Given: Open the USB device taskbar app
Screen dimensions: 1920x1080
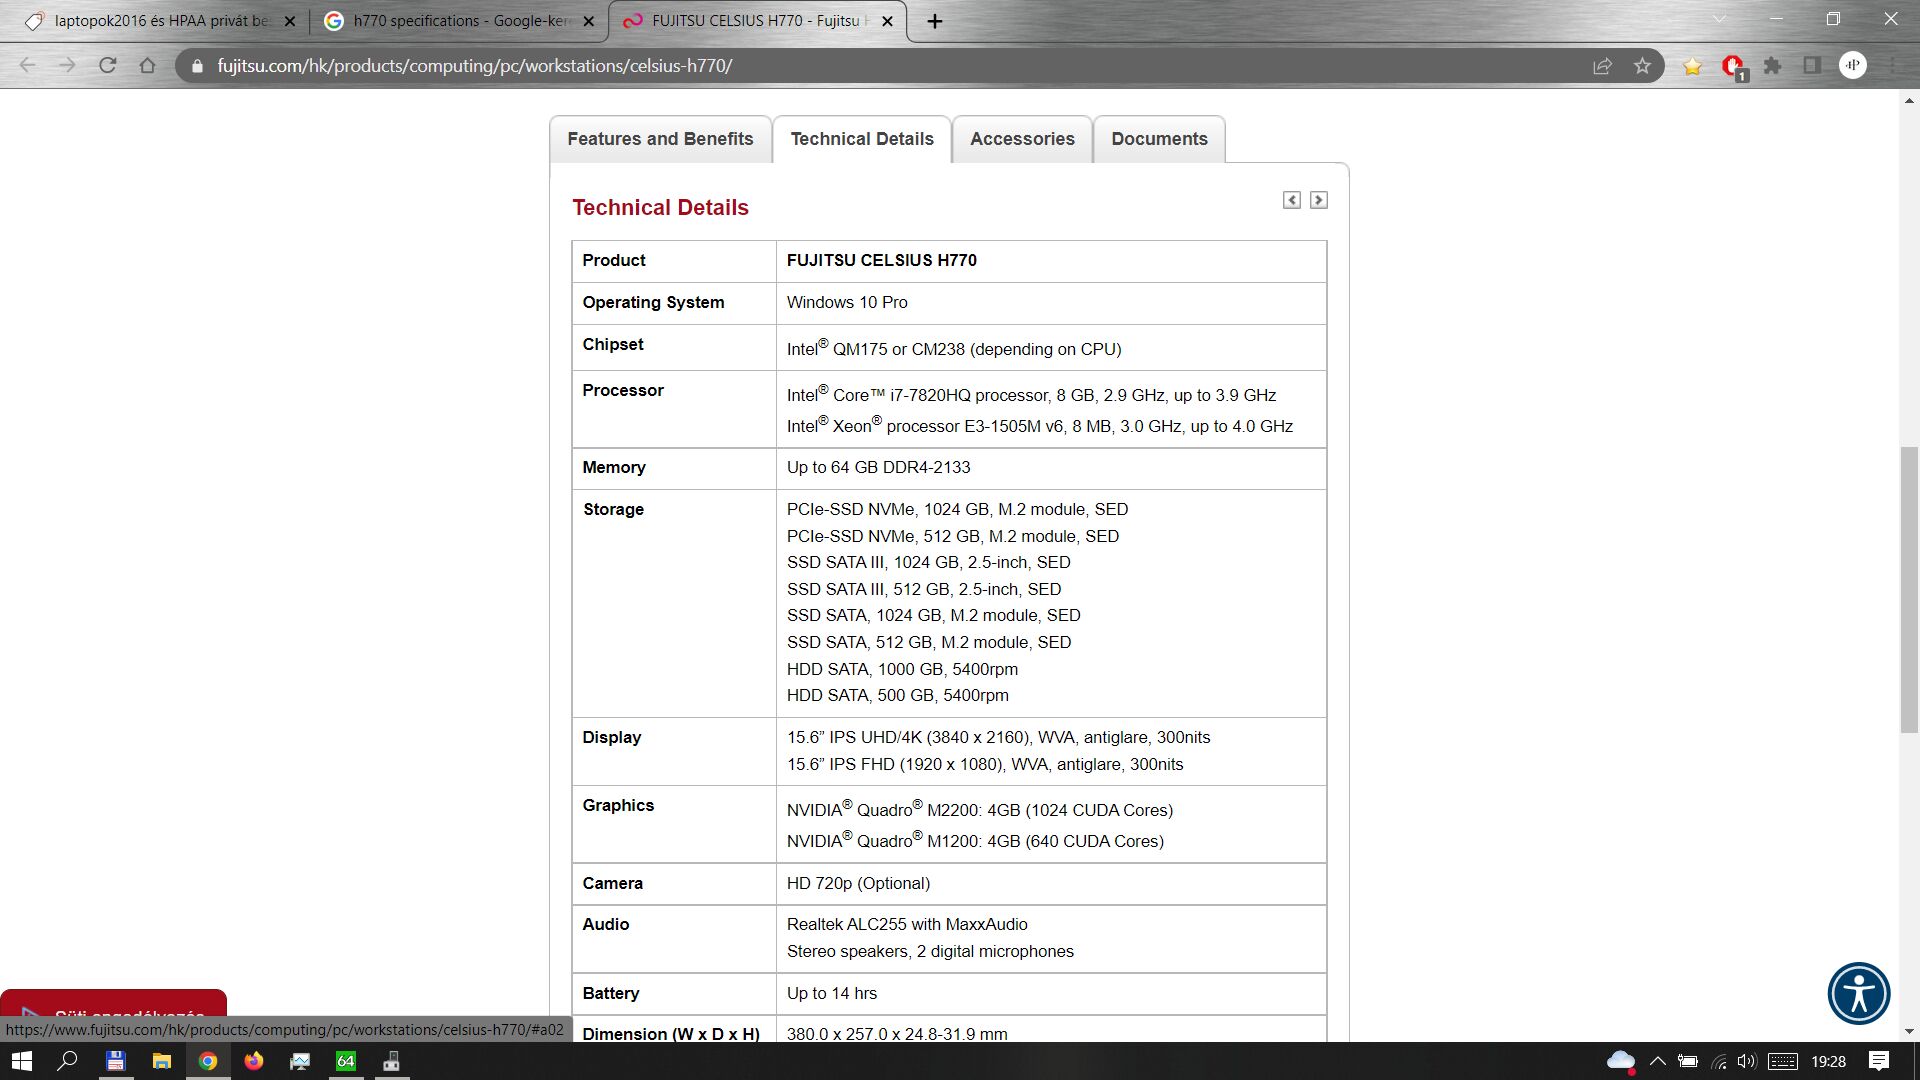Looking at the screenshot, I should tap(391, 1061).
